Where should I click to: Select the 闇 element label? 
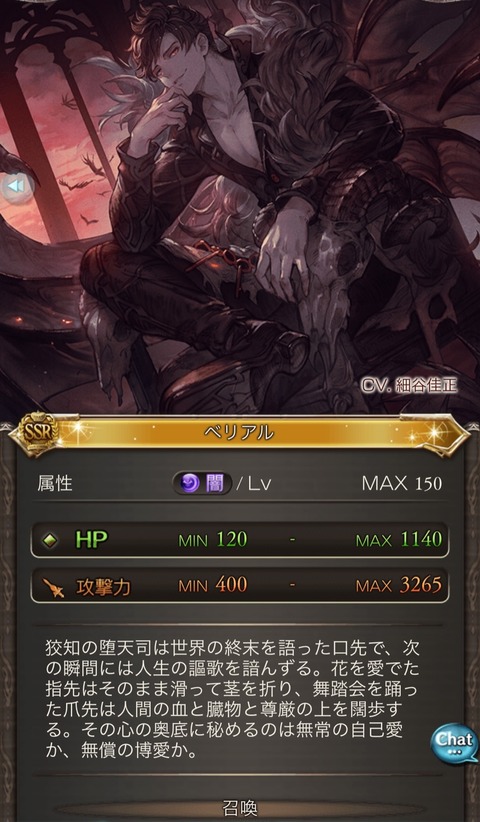pos(215,483)
